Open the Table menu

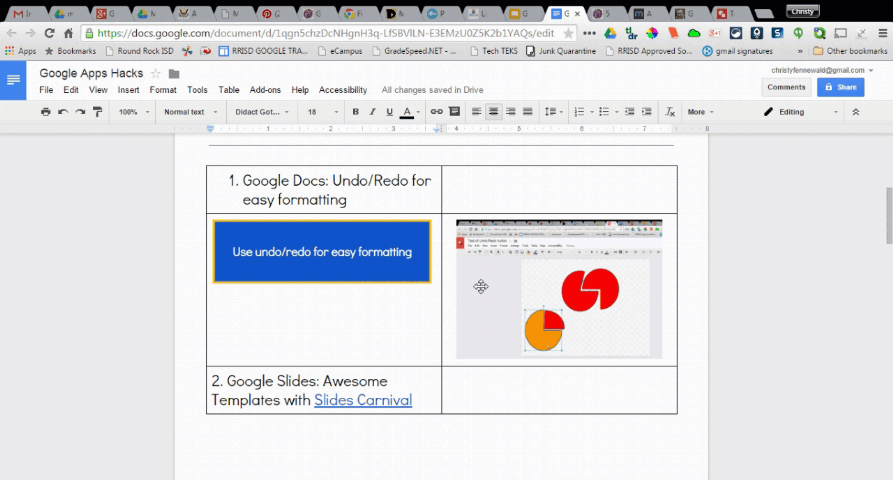[229, 90]
